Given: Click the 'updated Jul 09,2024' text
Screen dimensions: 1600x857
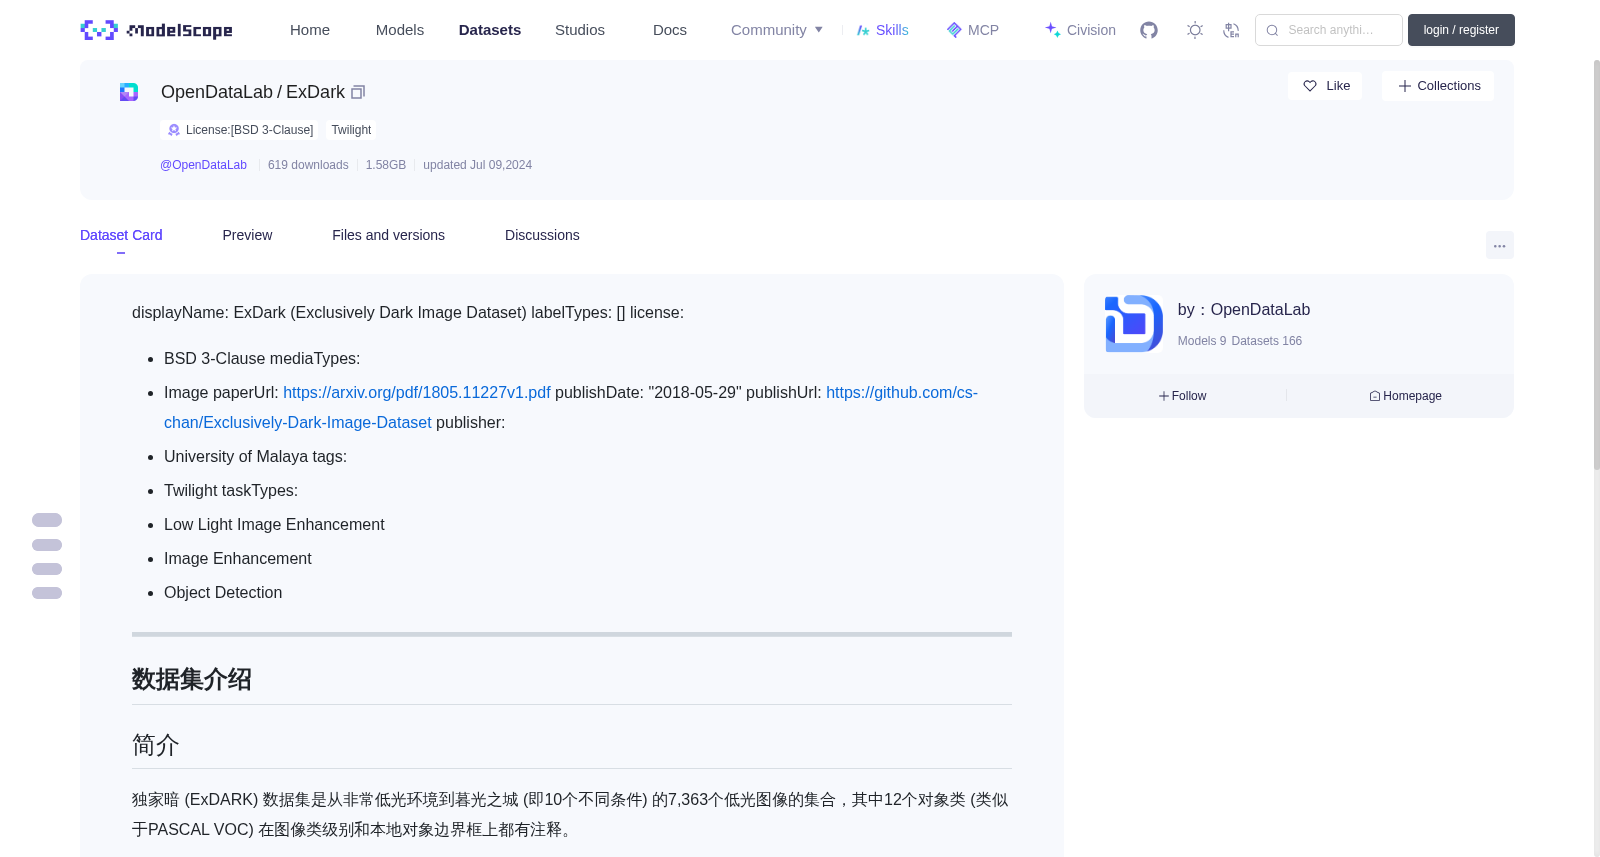Looking at the screenshot, I should pos(477,165).
